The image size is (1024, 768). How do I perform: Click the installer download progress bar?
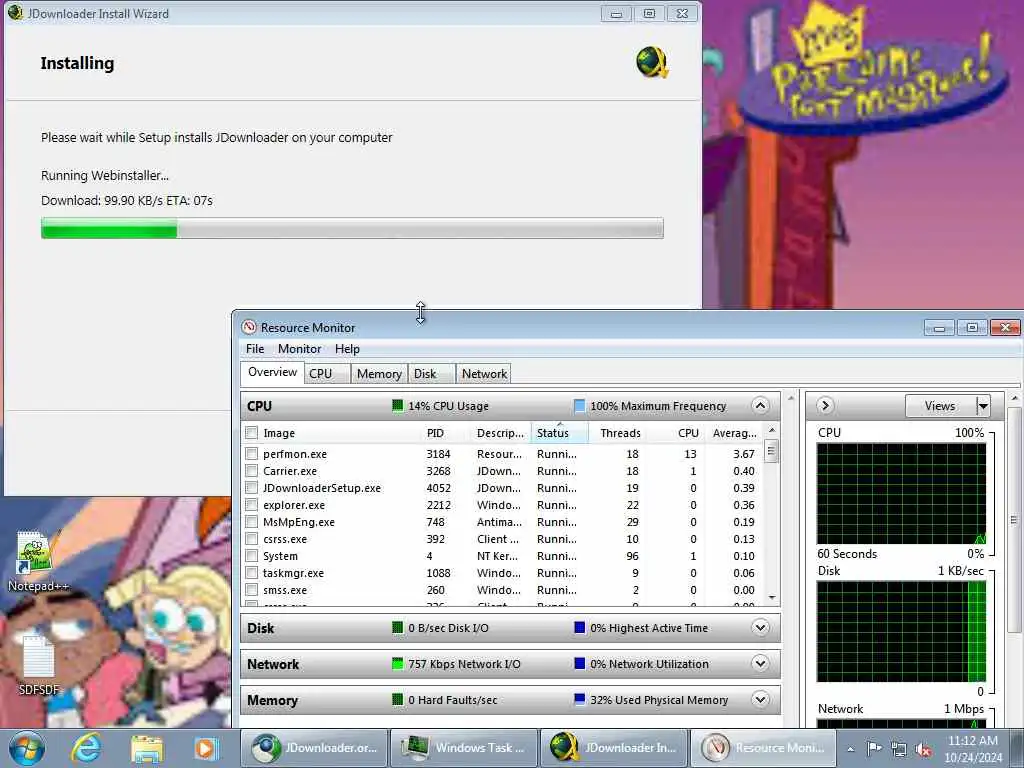point(352,228)
